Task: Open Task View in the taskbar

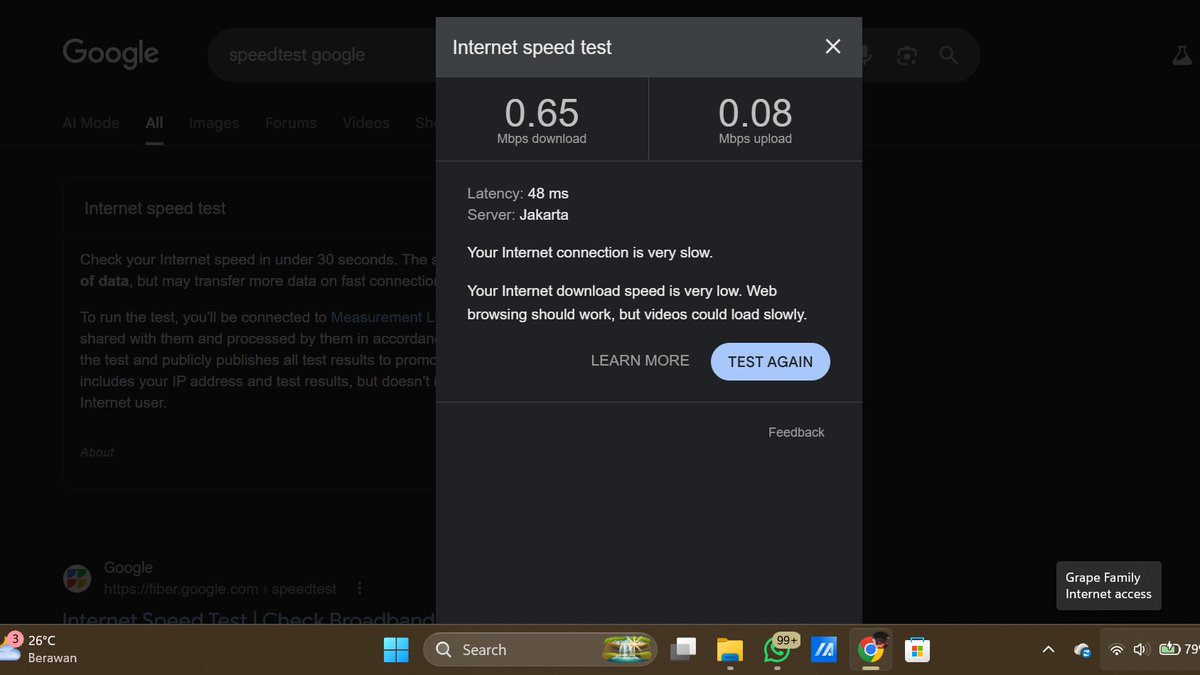Action: [684, 650]
